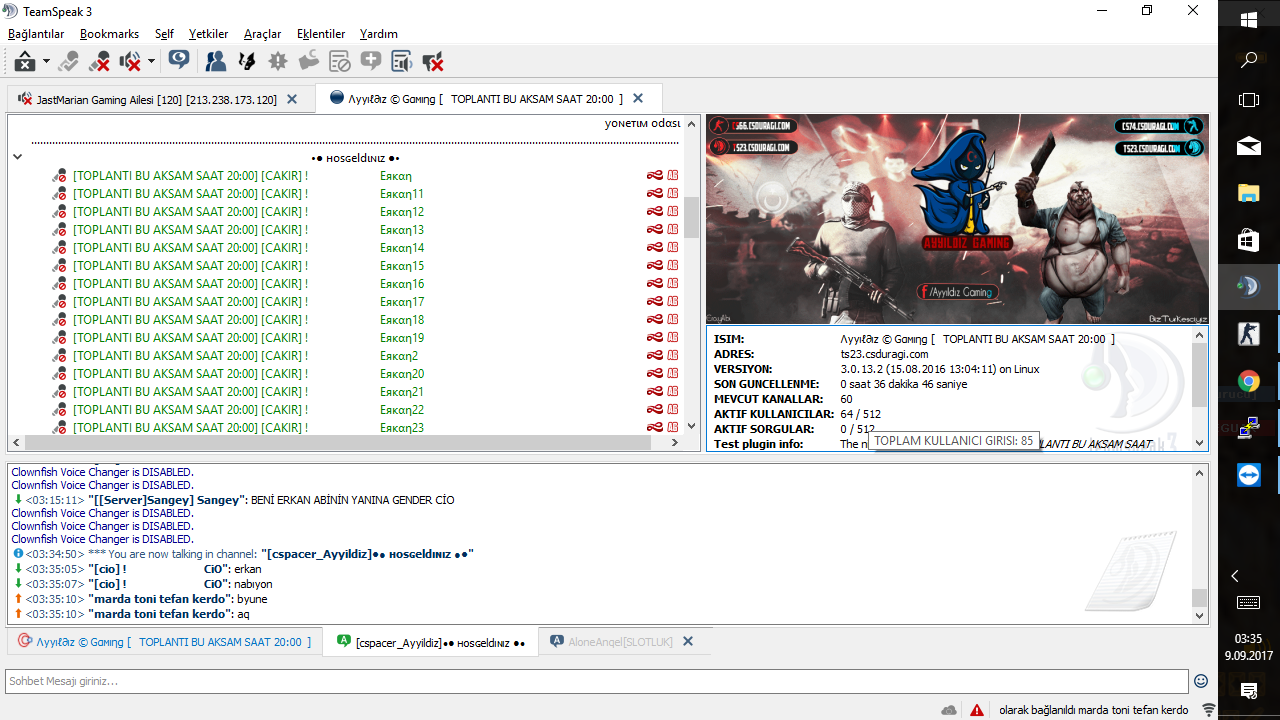Open the Action Center notifications icon

pos(1248,690)
